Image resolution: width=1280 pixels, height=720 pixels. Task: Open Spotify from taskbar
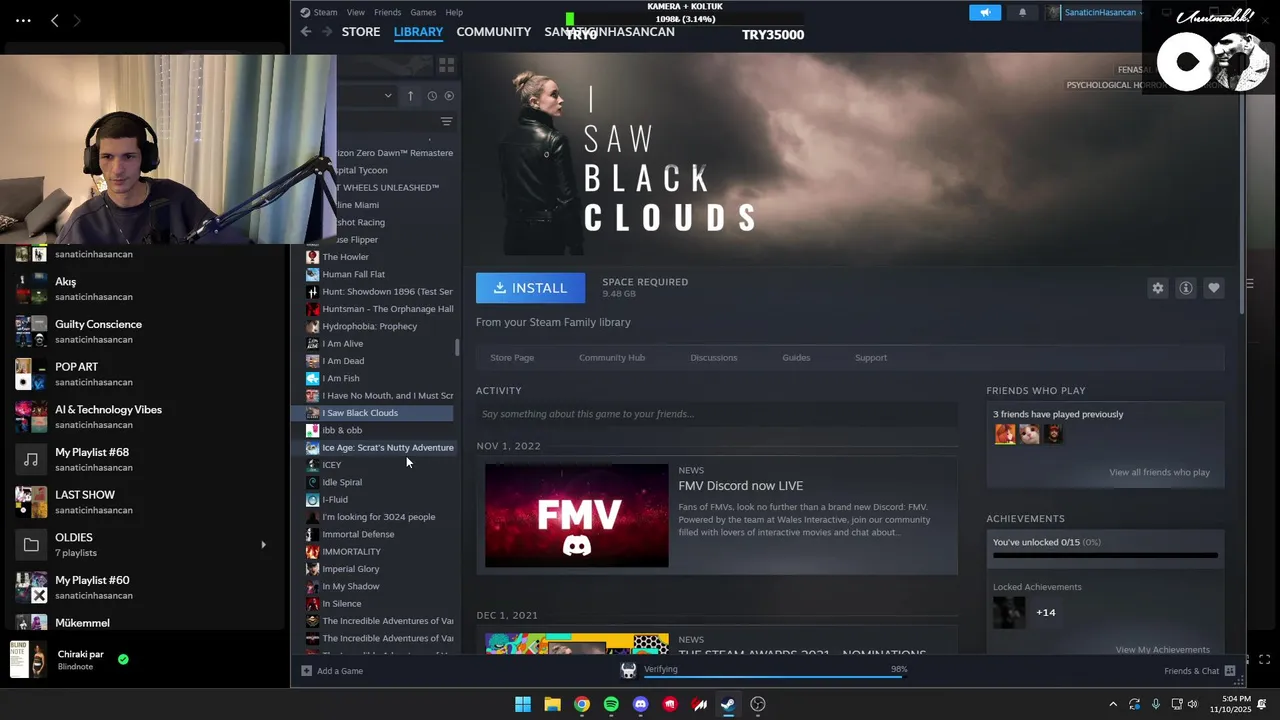611,704
